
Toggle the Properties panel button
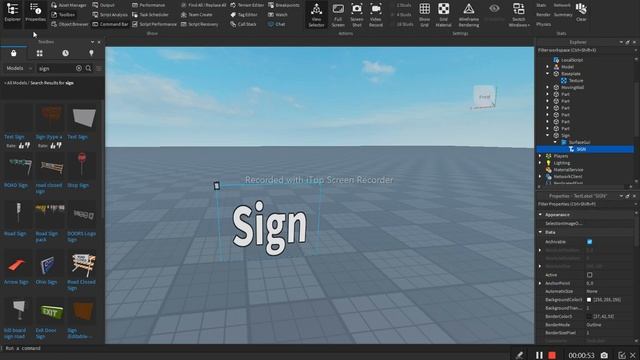(x=35, y=13)
